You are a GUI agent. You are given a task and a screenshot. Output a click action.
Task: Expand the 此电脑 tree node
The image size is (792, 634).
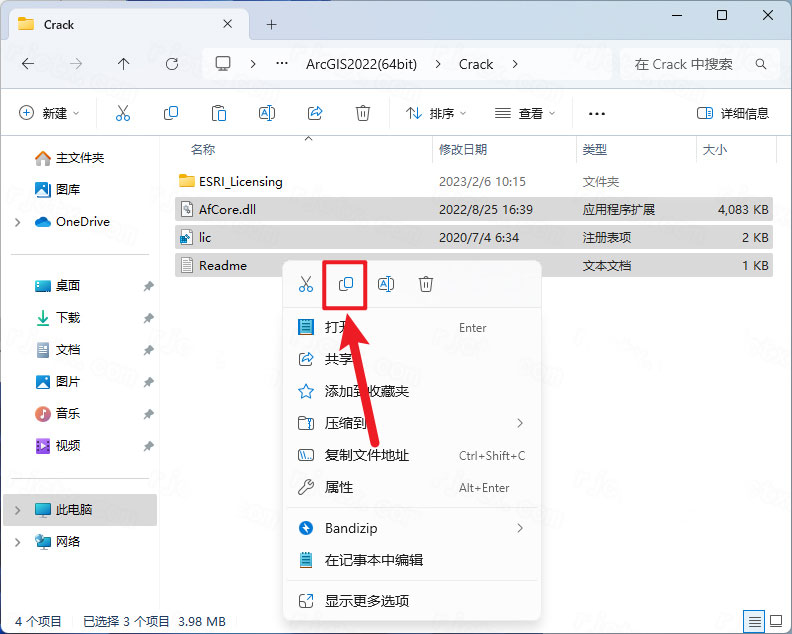17,510
